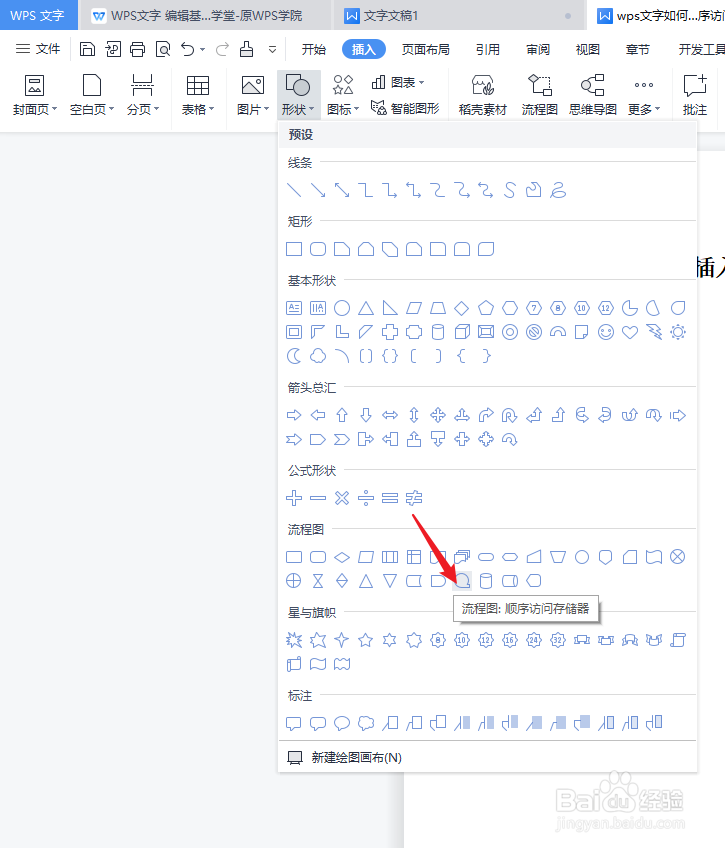The height and width of the screenshot is (848, 725).
Task: Select the lightning bolt shape
Action: (654, 332)
